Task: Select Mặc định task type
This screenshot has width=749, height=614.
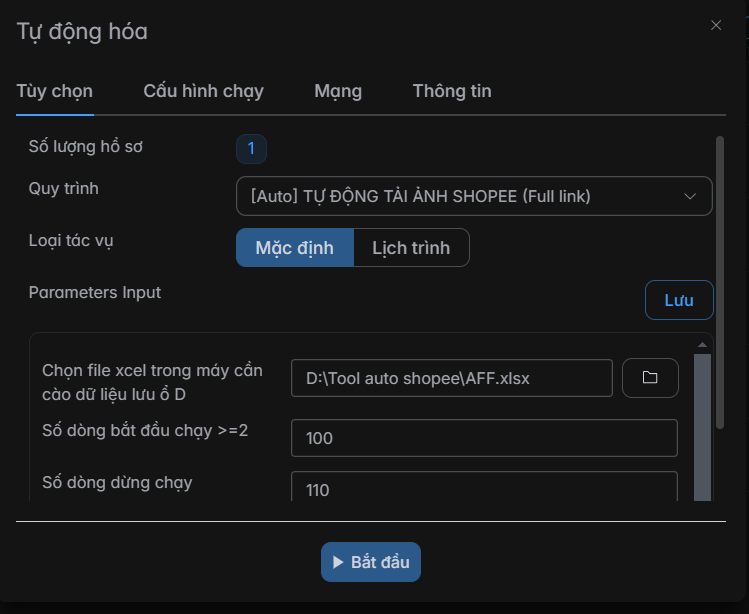Action: [x=294, y=248]
